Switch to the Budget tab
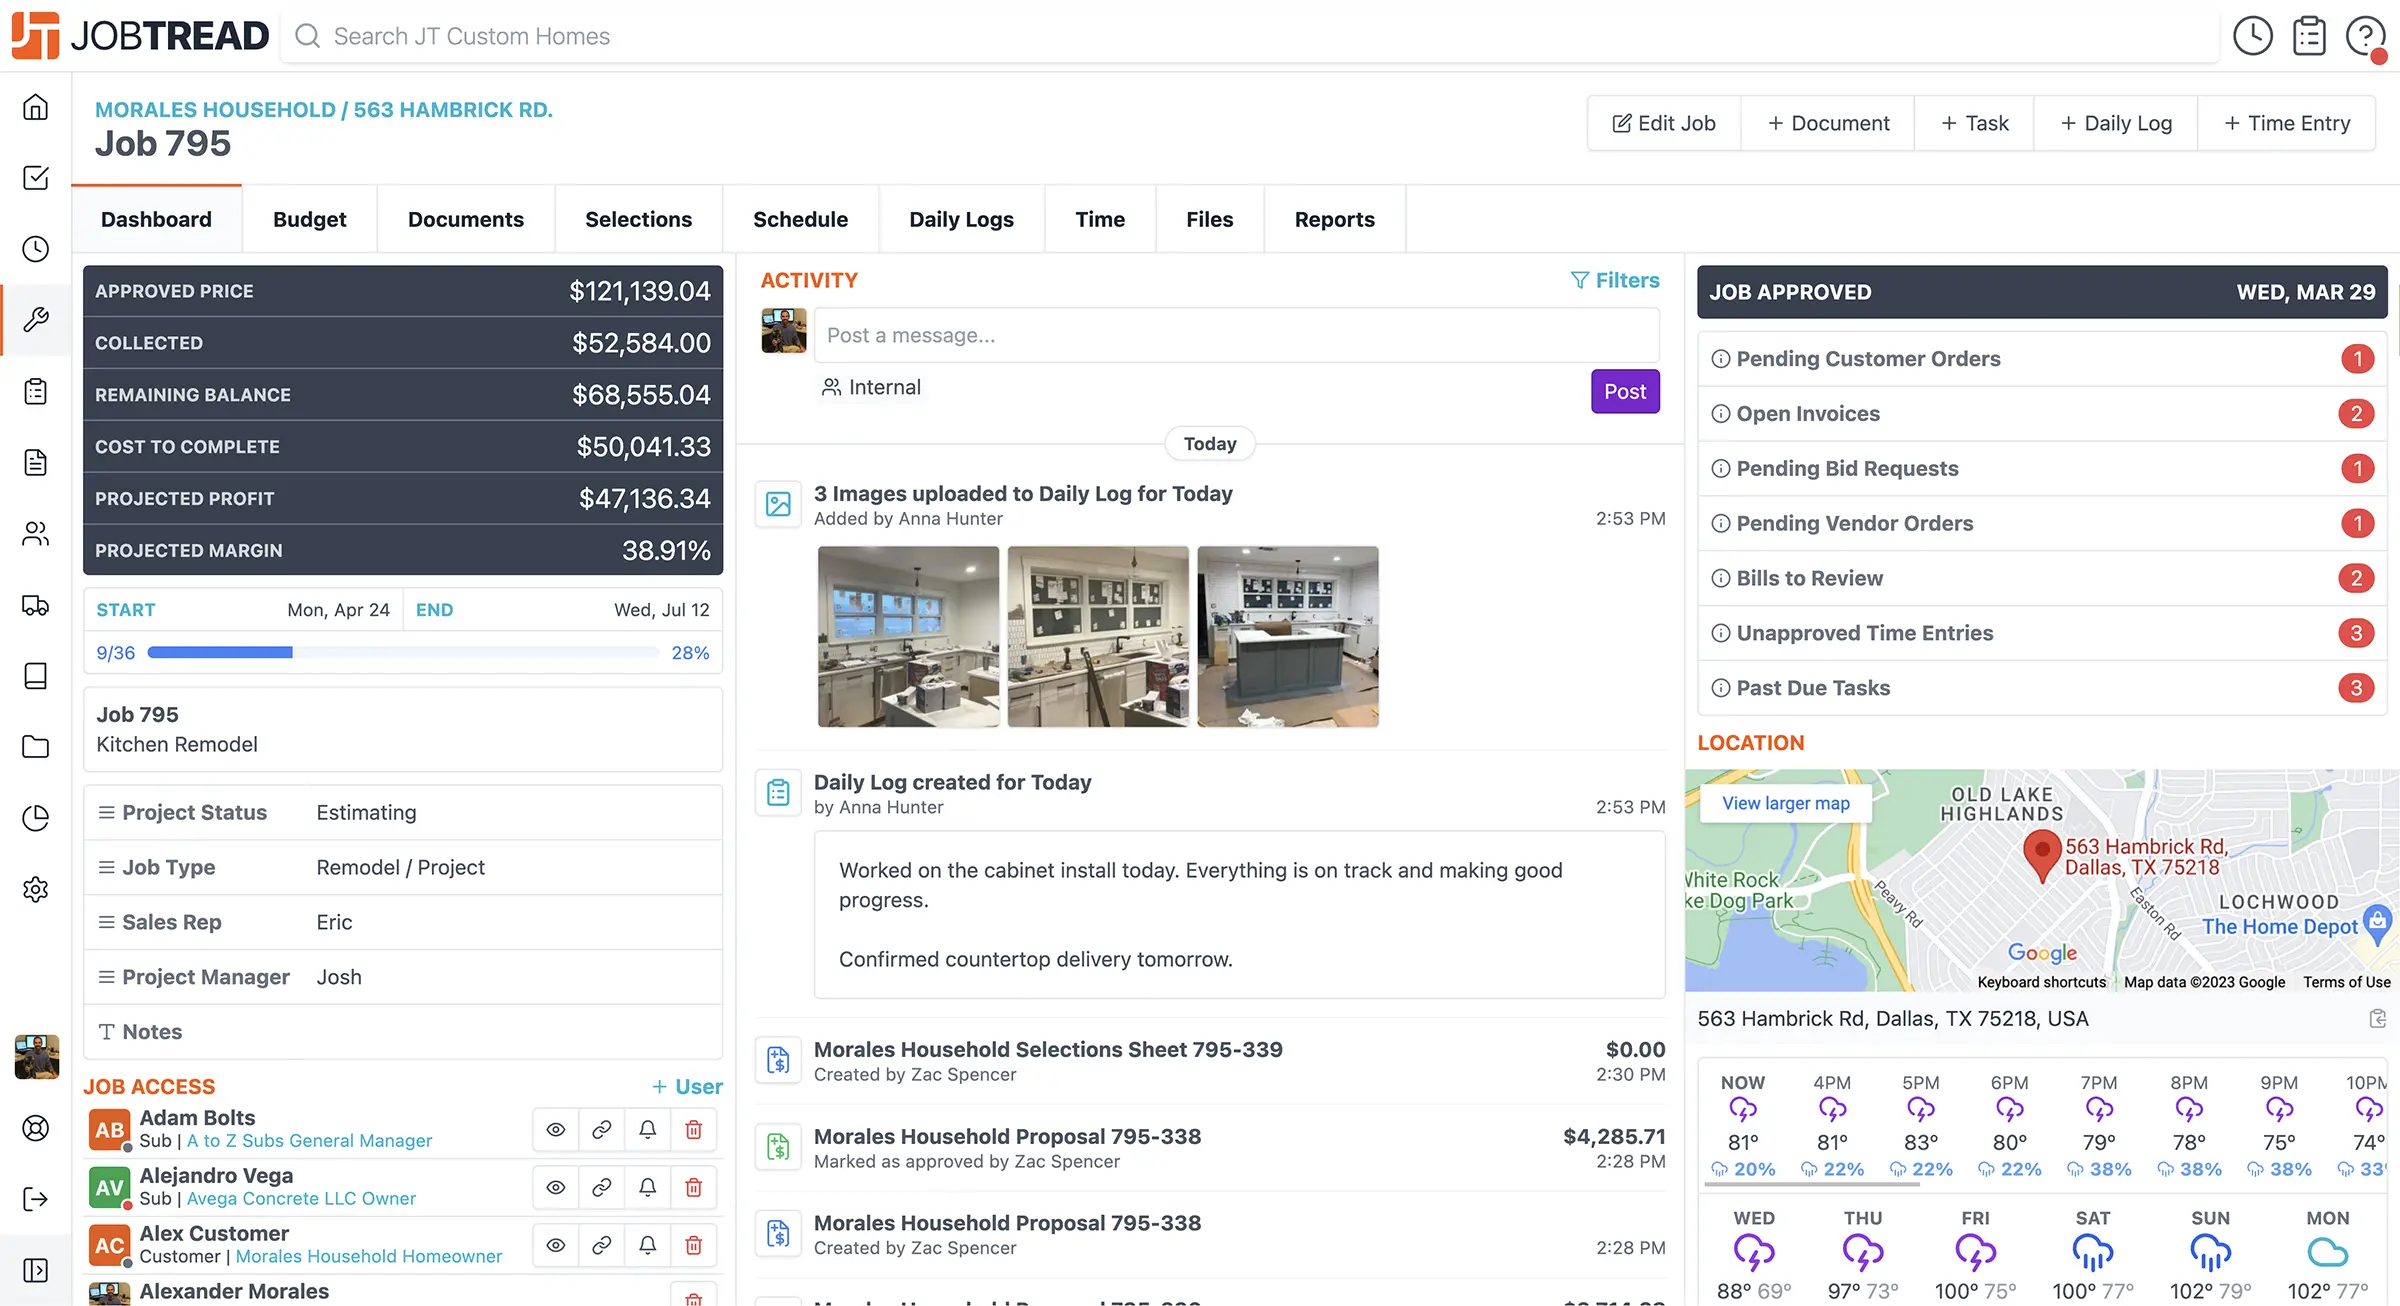Image resolution: width=2400 pixels, height=1306 pixels. 309,220
